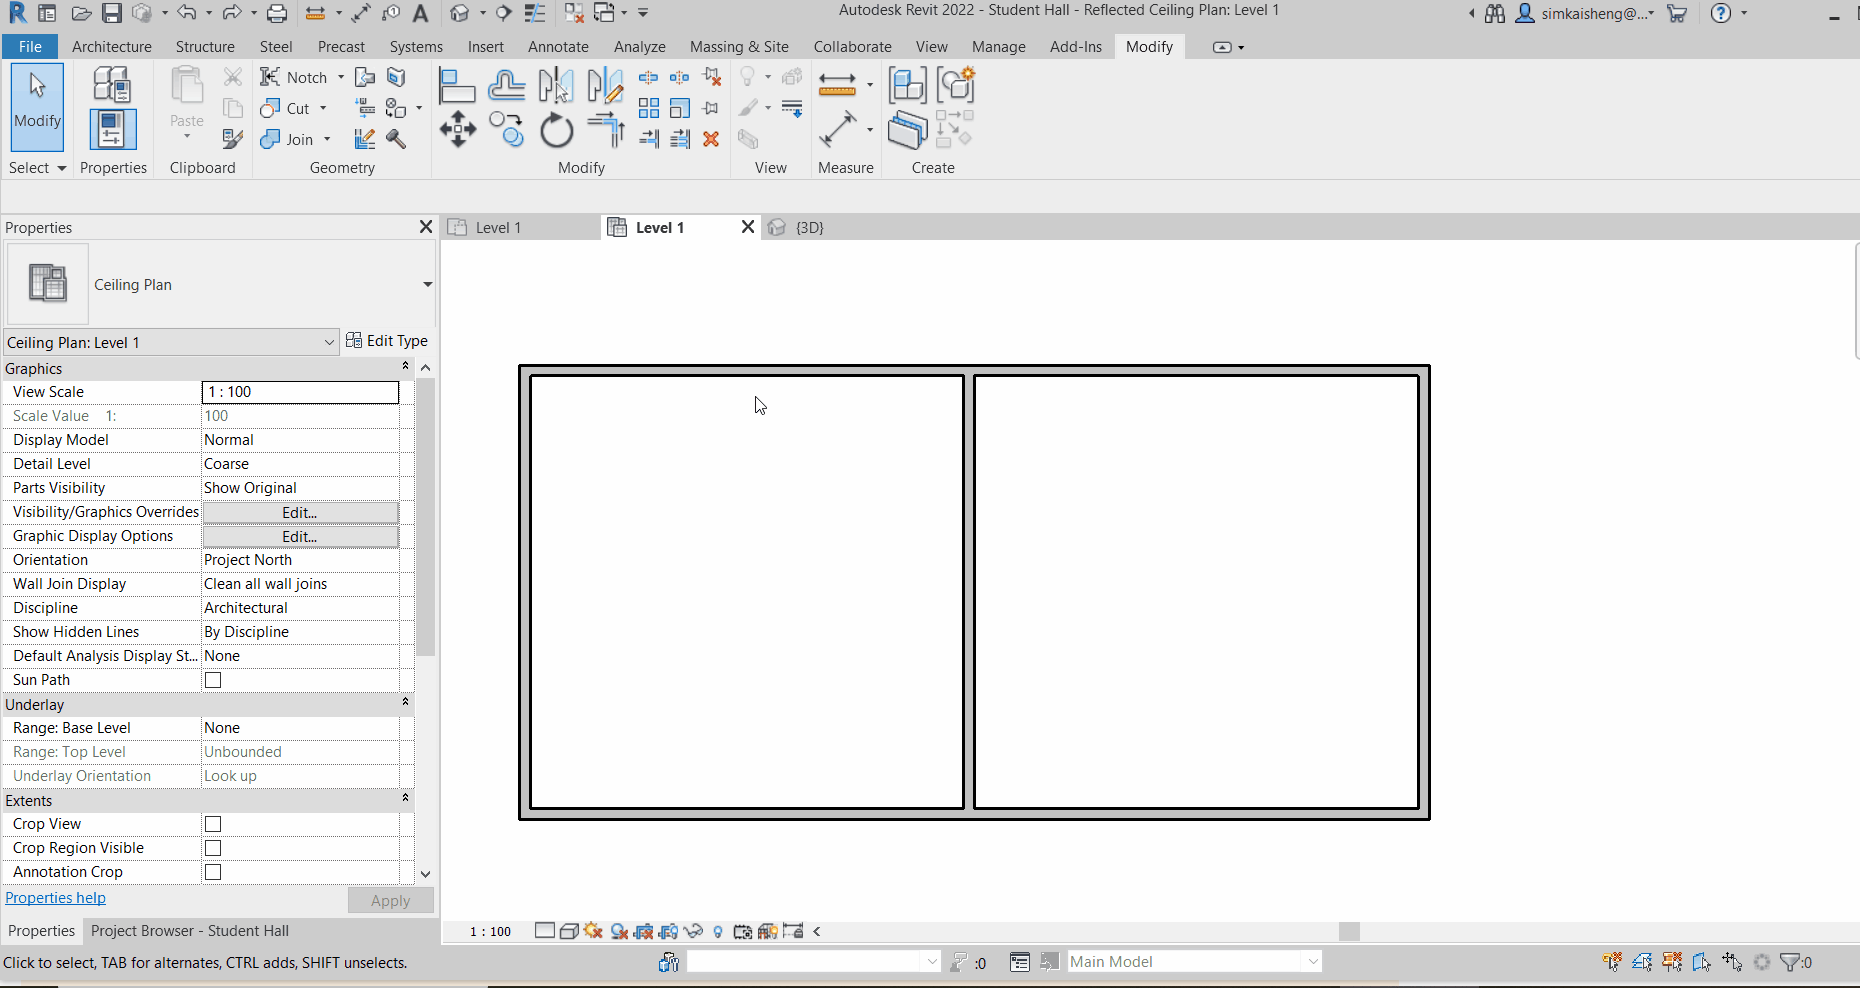1860x988 pixels.
Task: Collapse the Graphics properties section
Action: point(405,367)
